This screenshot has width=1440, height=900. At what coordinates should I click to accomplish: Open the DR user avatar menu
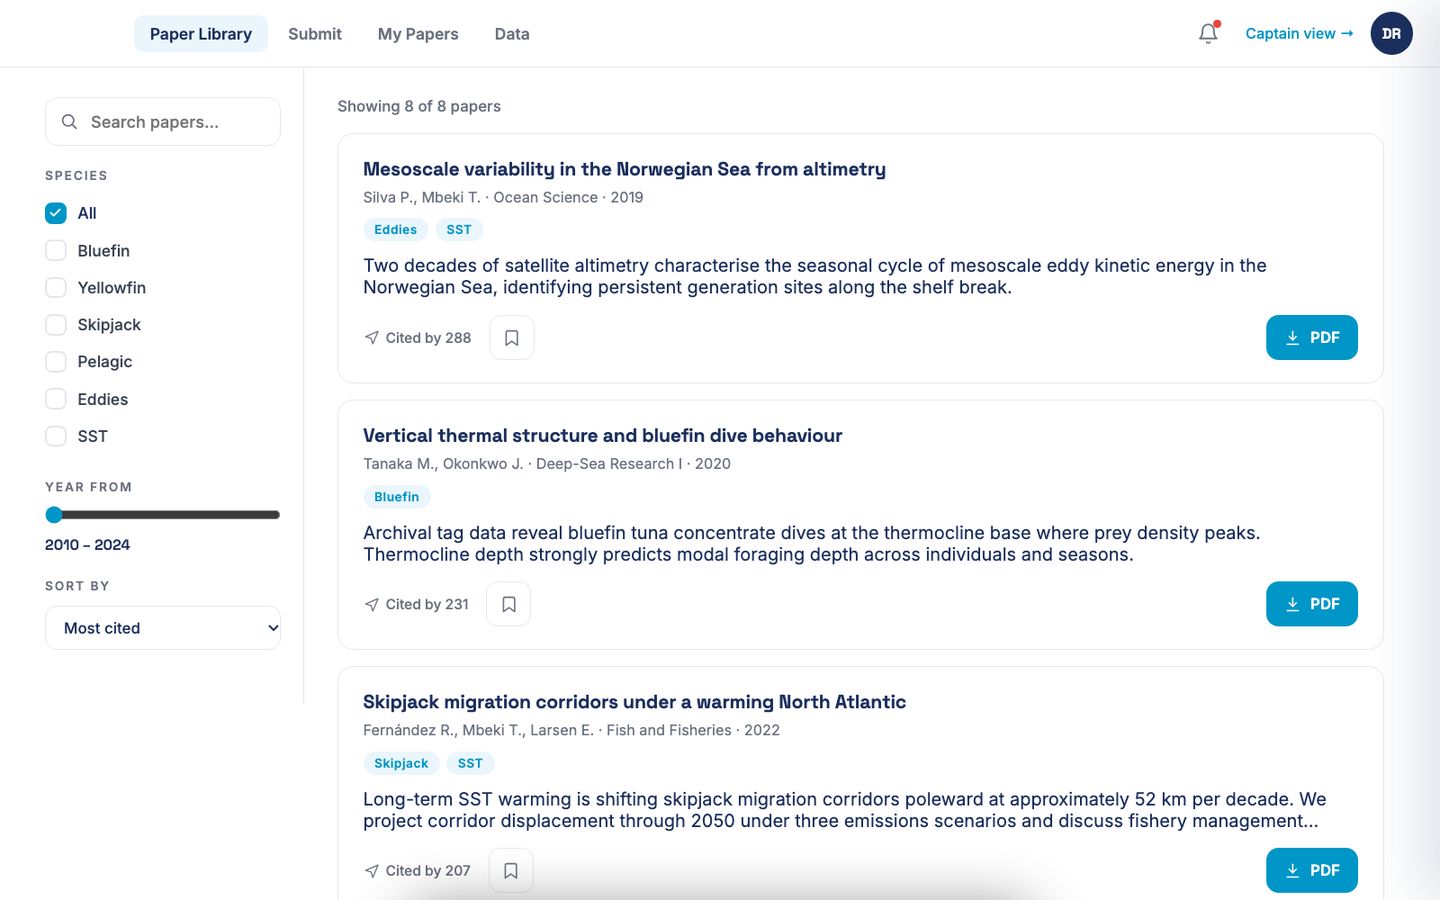1391,33
